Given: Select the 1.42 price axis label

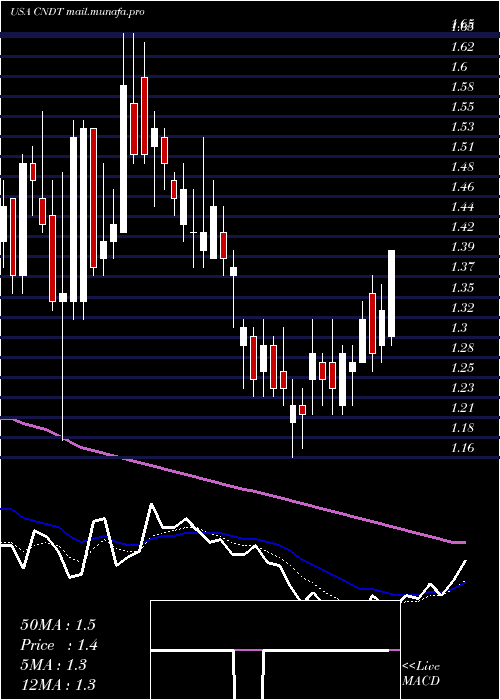Looking at the screenshot, I should point(462,227).
